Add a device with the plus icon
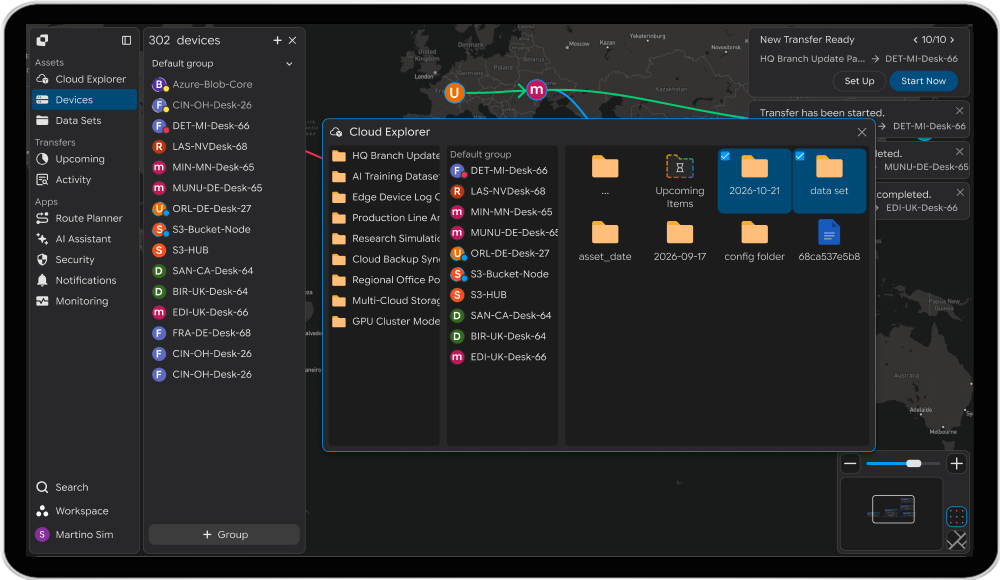The height and width of the screenshot is (580, 1000). [277, 40]
